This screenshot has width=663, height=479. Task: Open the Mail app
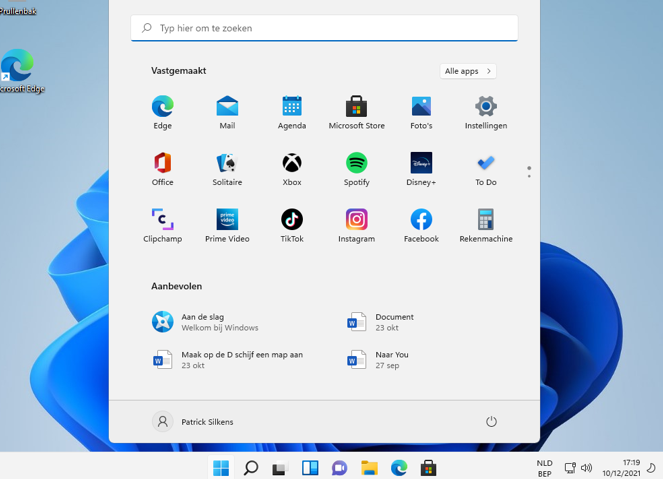pos(227,112)
